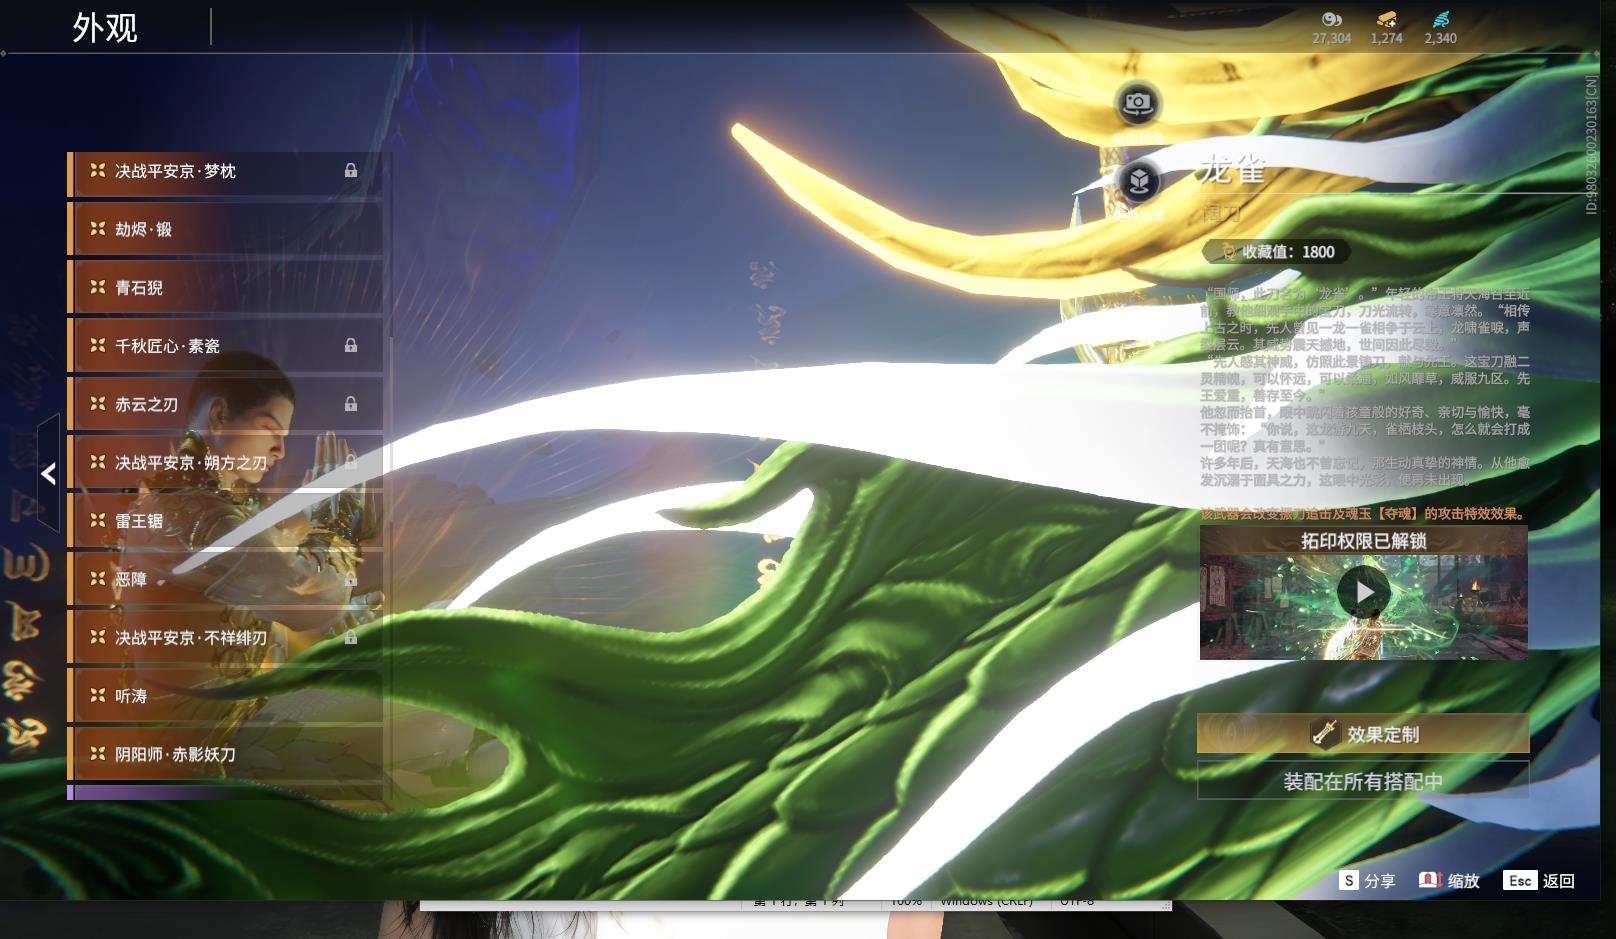The height and width of the screenshot is (939, 1616).
Task: Click the 龙雀 weapon name heading
Action: coord(1232,169)
